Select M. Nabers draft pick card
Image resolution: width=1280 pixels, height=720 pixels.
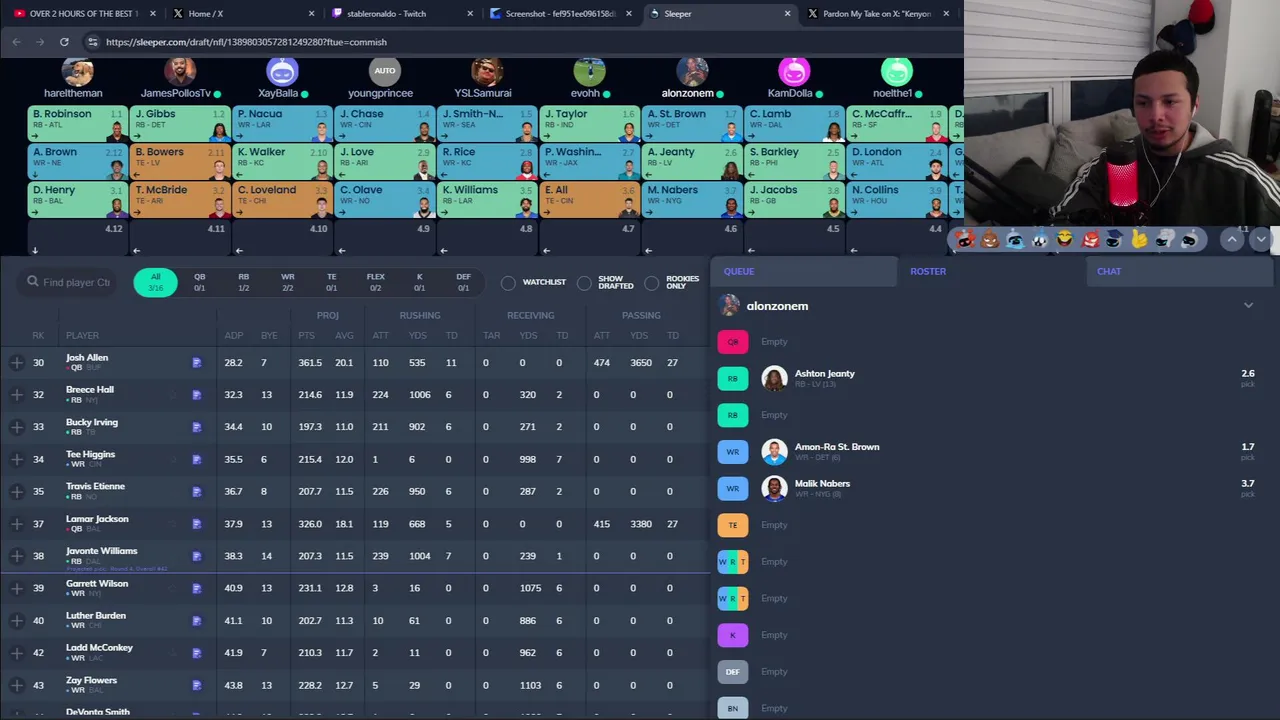(691, 199)
